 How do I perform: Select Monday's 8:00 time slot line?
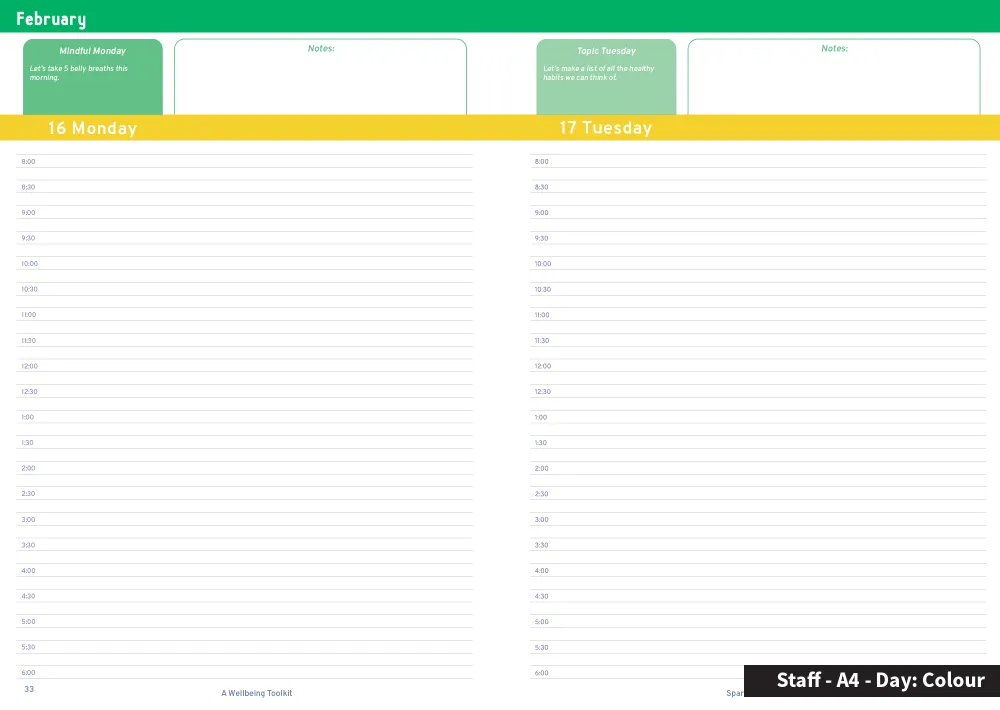click(x=245, y=162)
